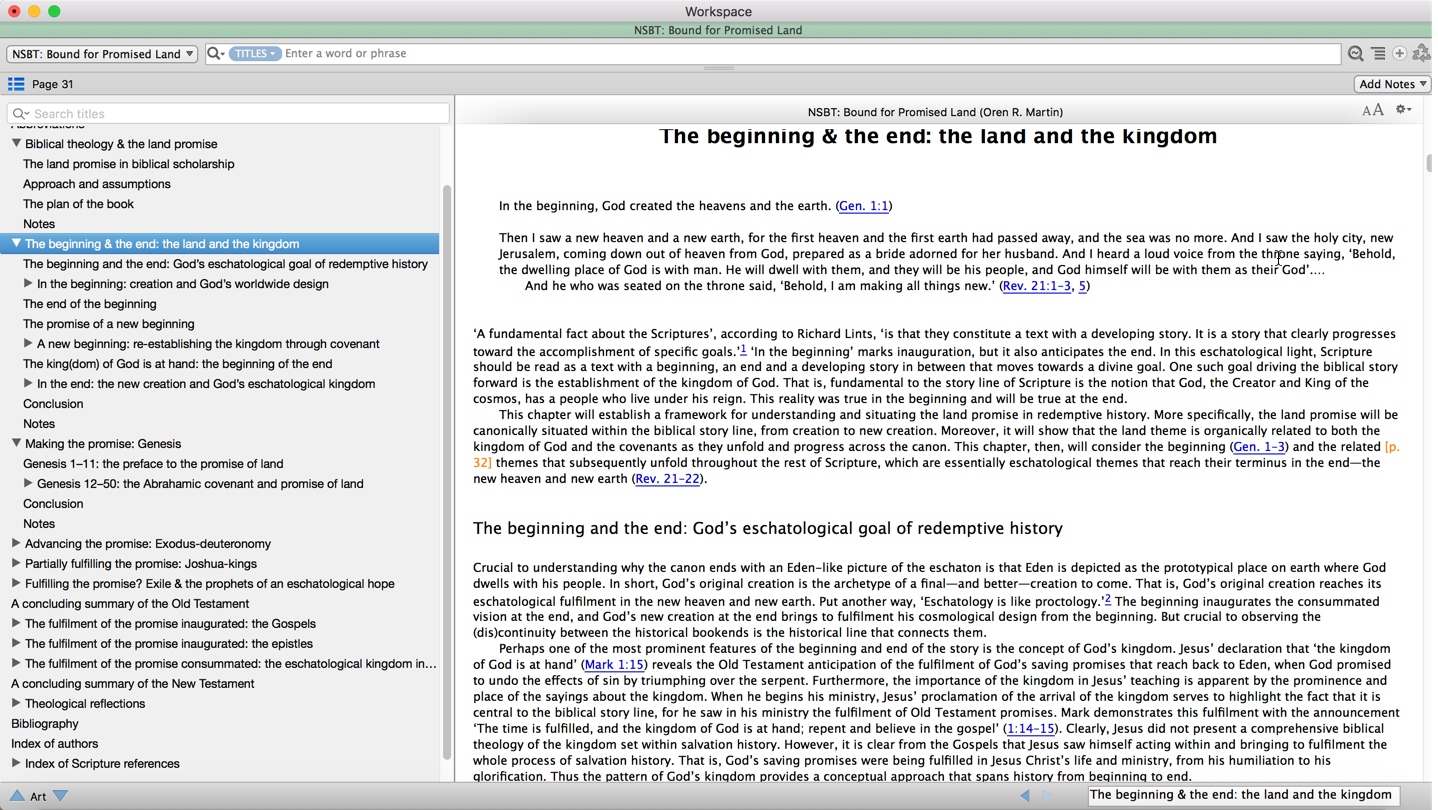Go back with the left history arrow

point(1025,796)
